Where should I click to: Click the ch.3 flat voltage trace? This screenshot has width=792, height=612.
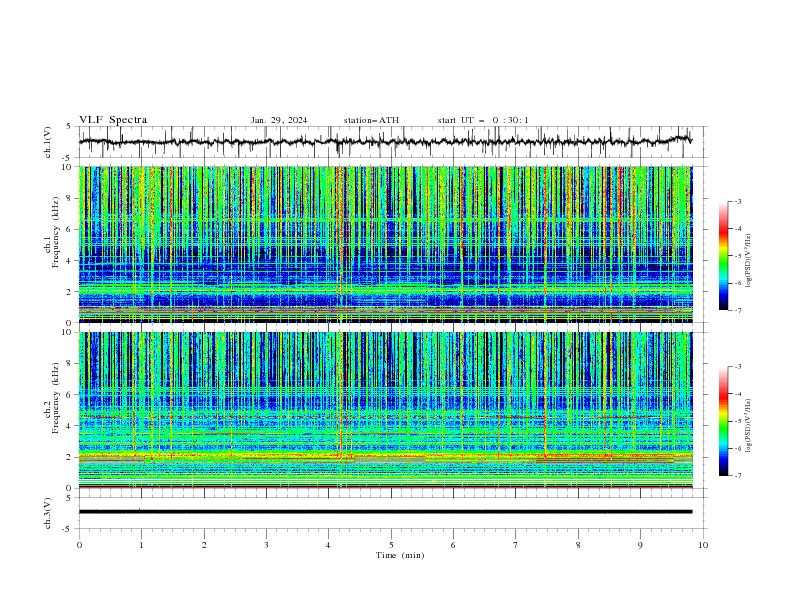(385, 512)
